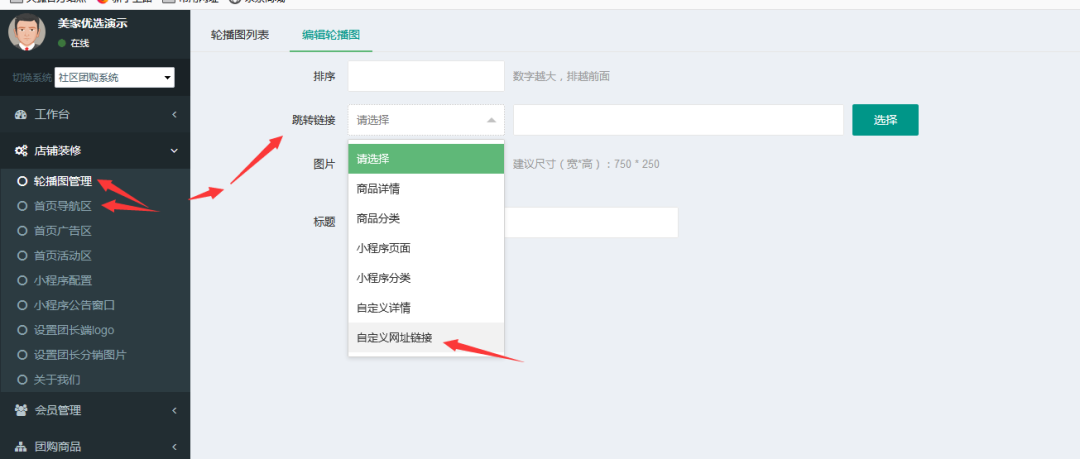This screenshot has width=1080, height=459.
Task: Toggle the 跳转链接 select dropdown arrow
Action: click(x=490, y=120)
